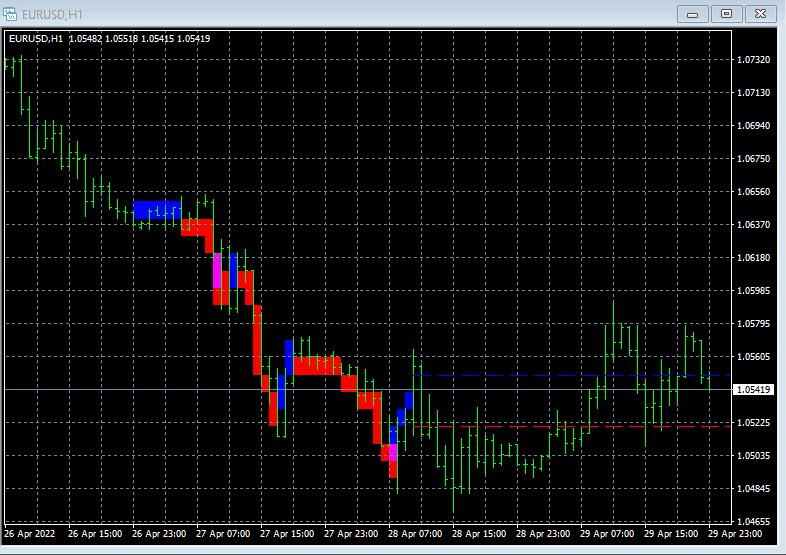This screenshot has width=786, height=555.
Task: Click time axis label 28 Apr 23:00
Action: click(543, 534)
